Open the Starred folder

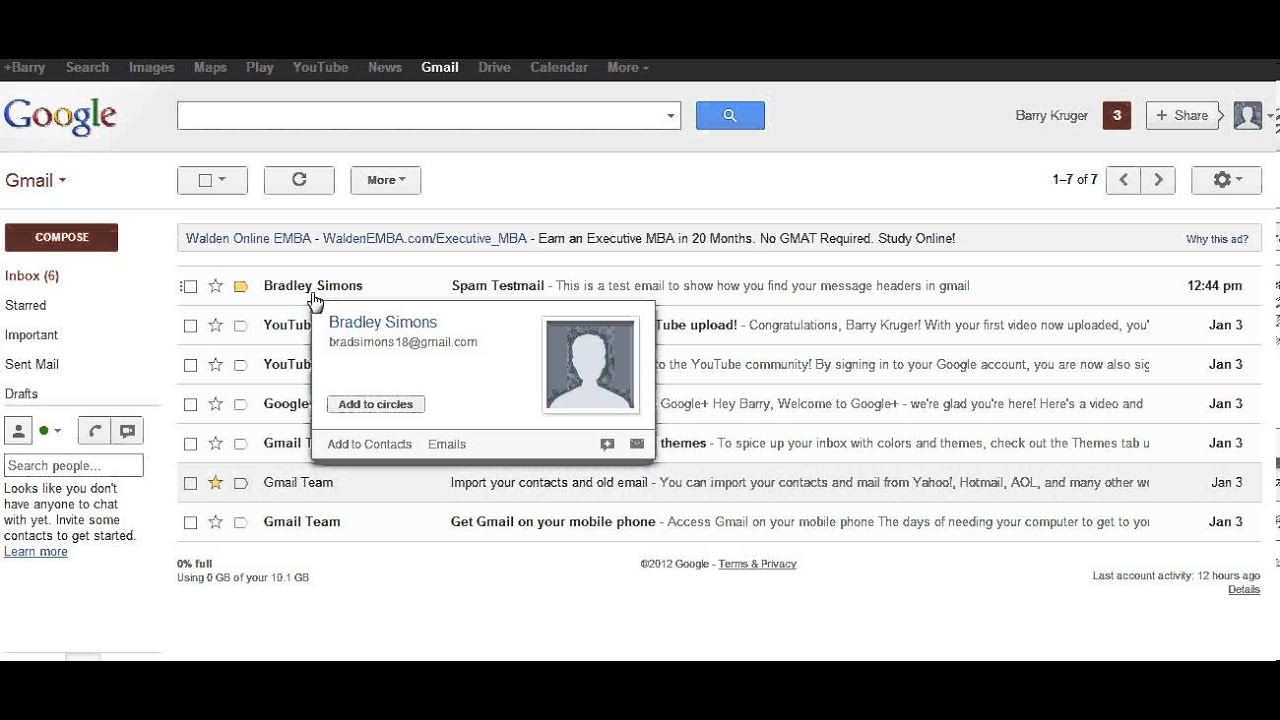[26, 305]
